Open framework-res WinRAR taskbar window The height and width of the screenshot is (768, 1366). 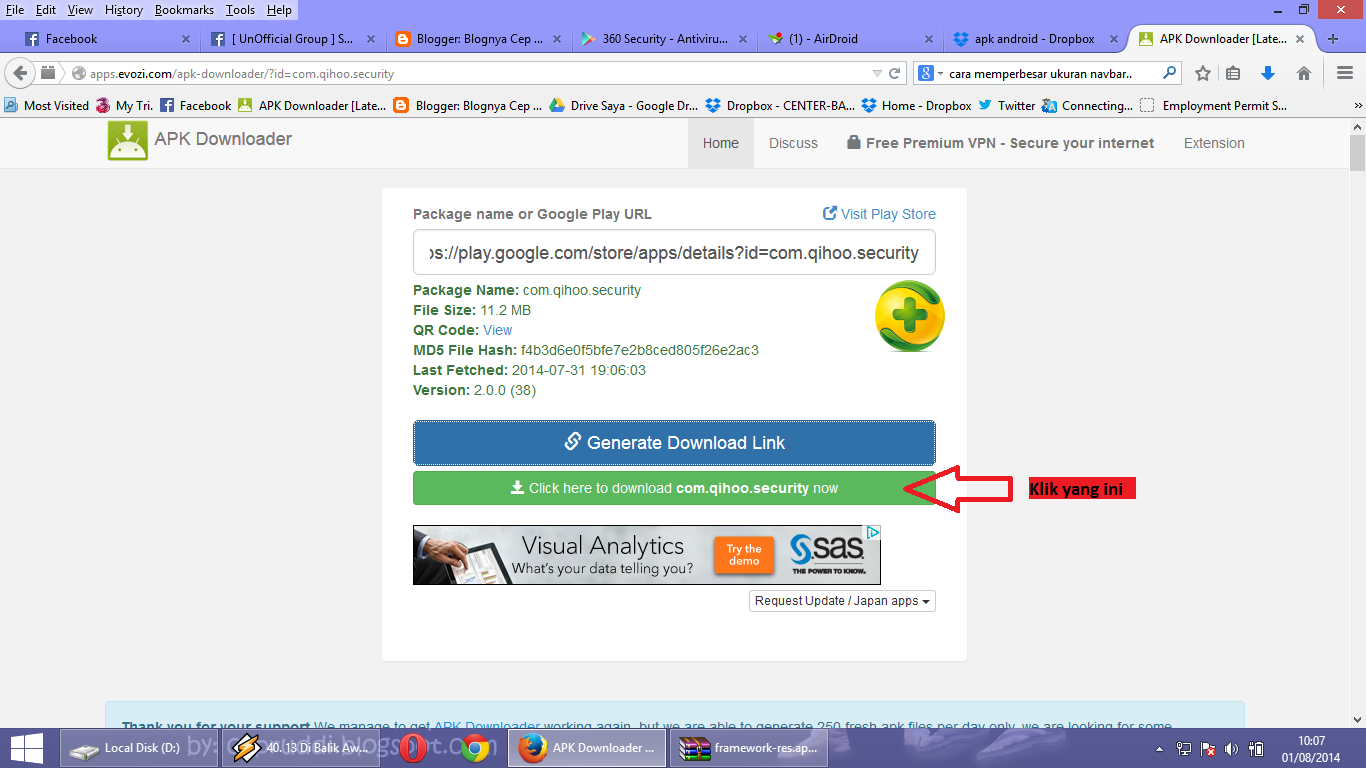click(748, 747)
